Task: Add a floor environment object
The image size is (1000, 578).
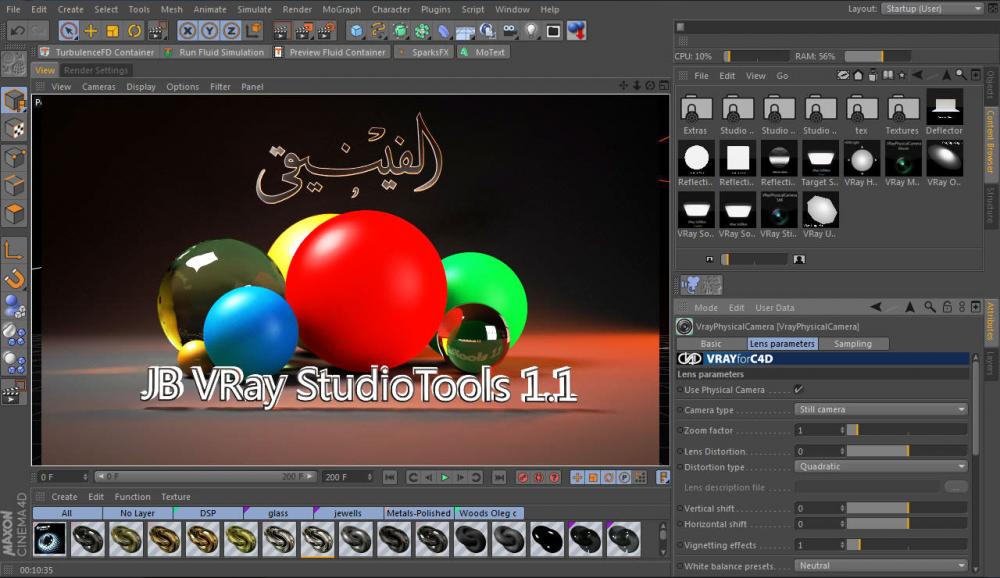Action: 466,31
